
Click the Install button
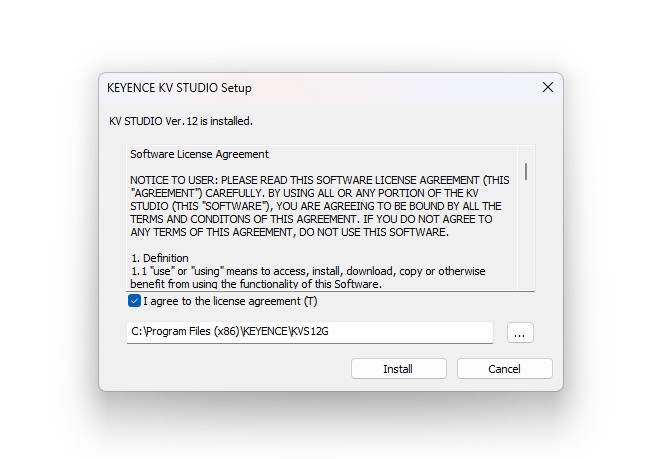click(x=399, y=369)
